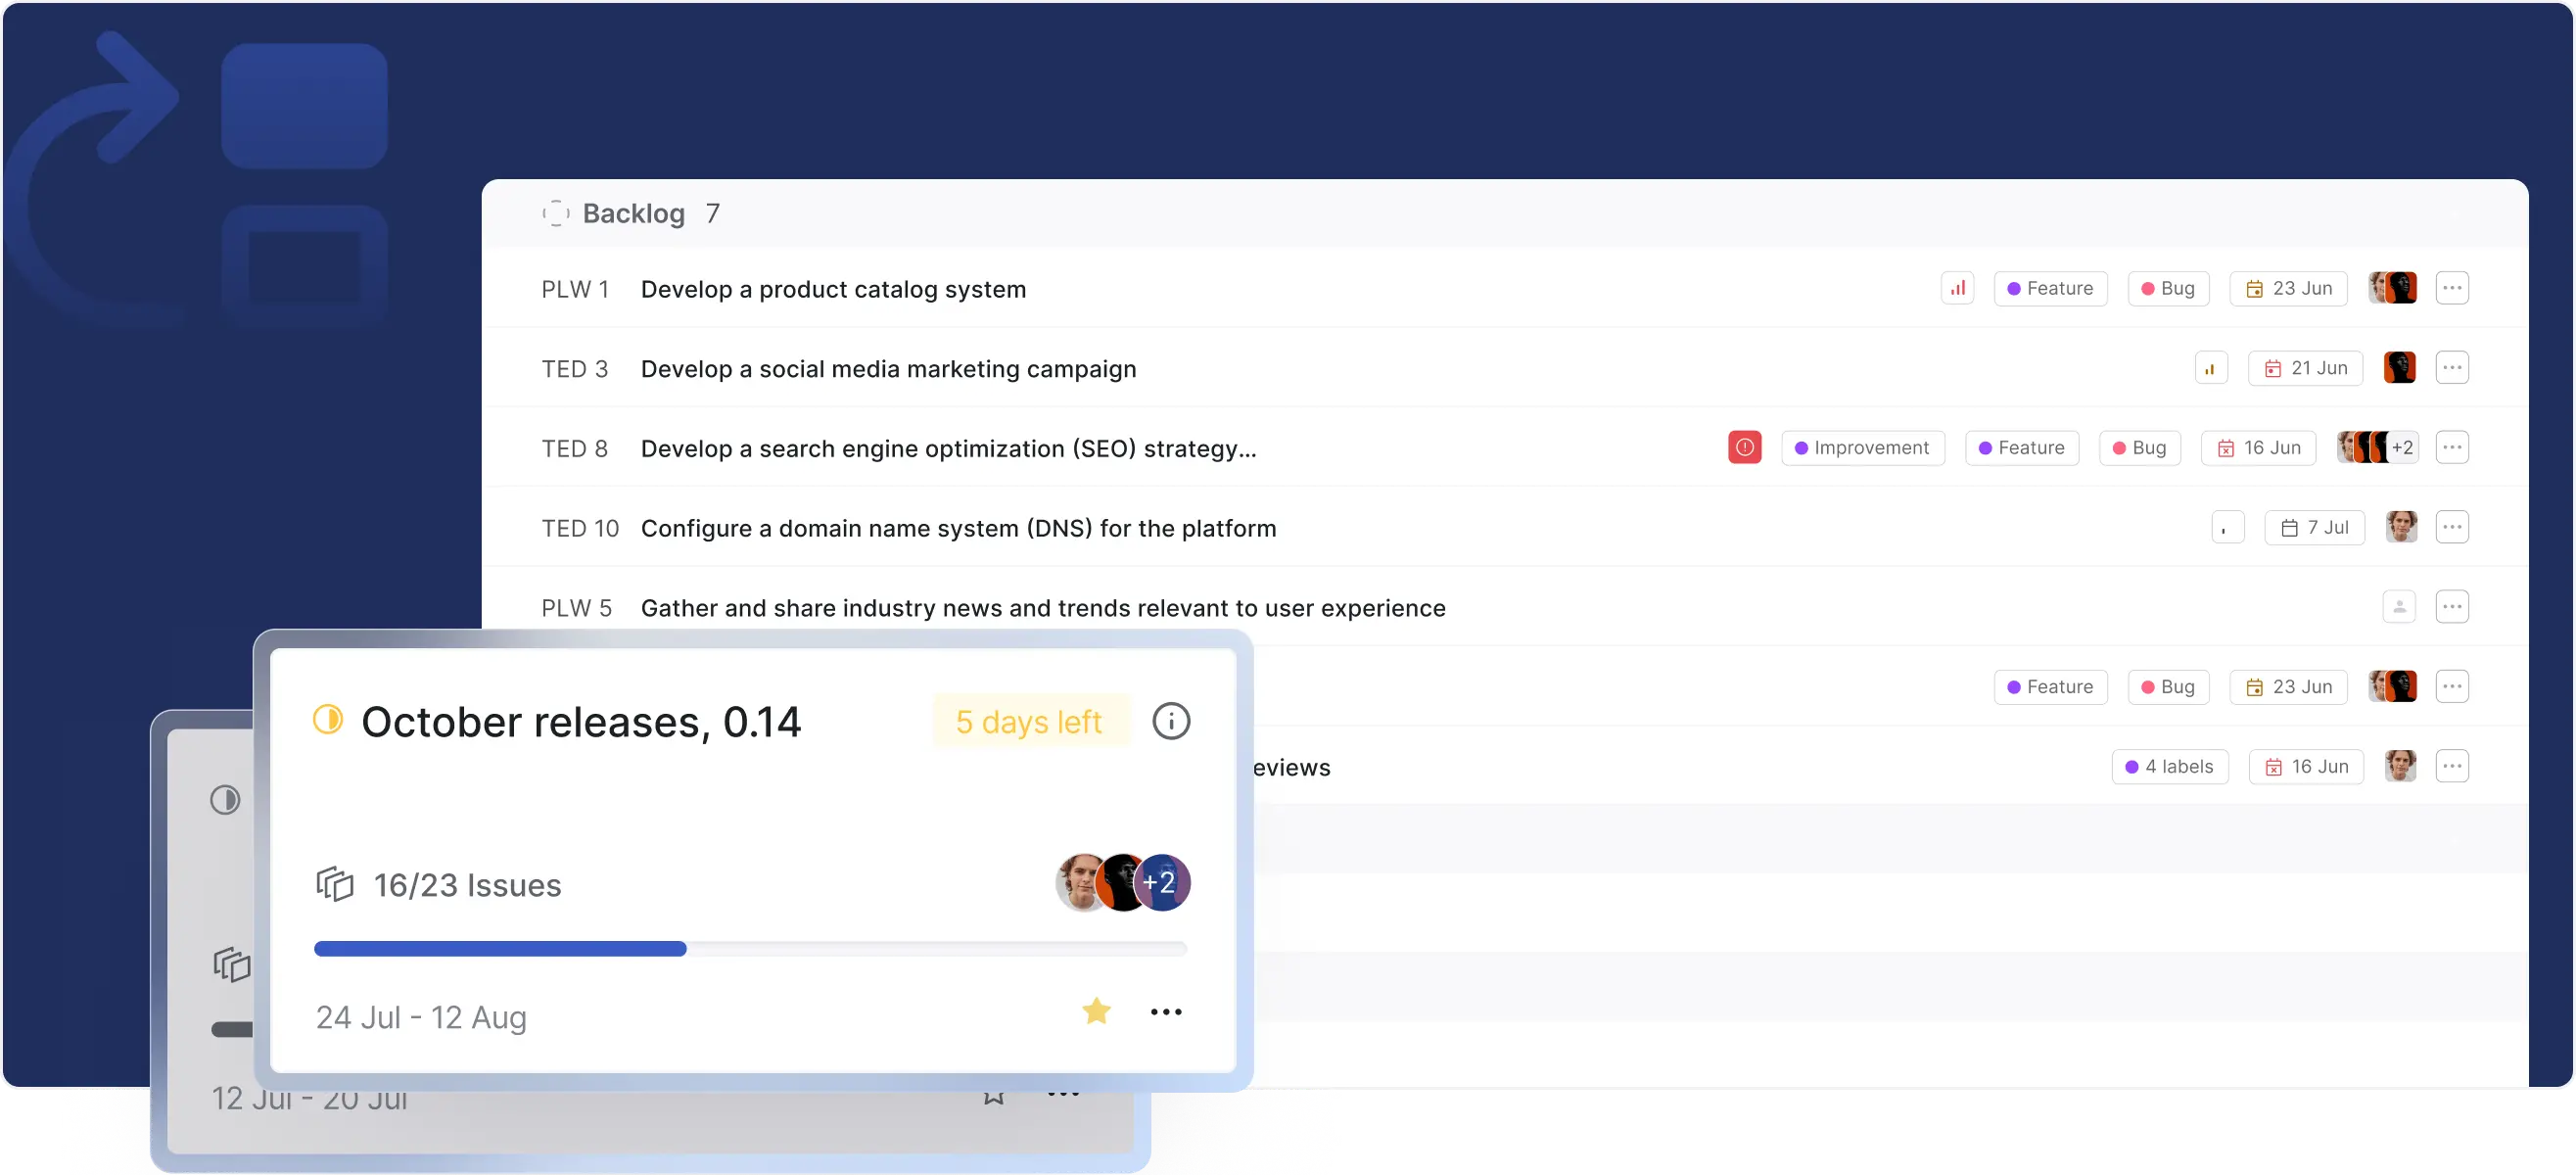
Task: Click issues stack icon beside 16/23 Issues
Action: point(335,884)
